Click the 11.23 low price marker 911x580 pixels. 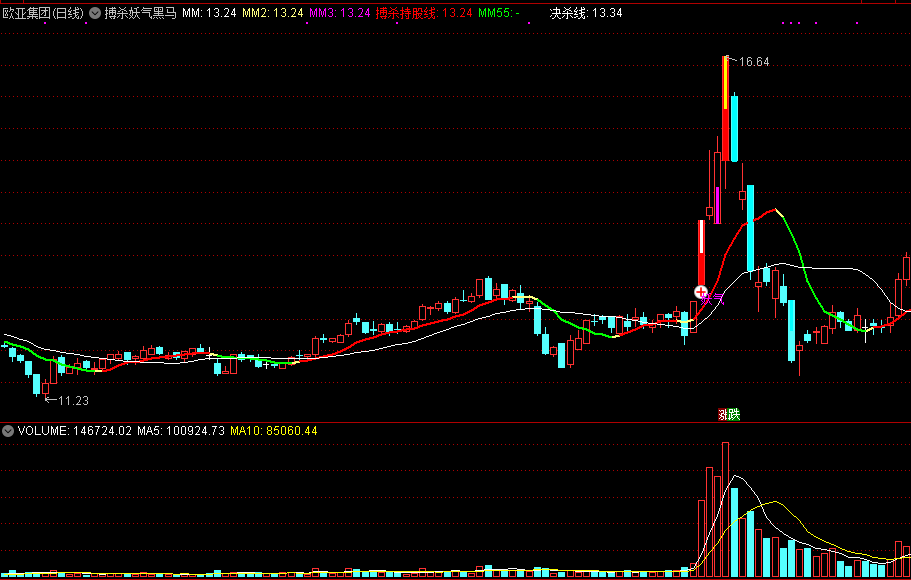(x=73, y=400)
